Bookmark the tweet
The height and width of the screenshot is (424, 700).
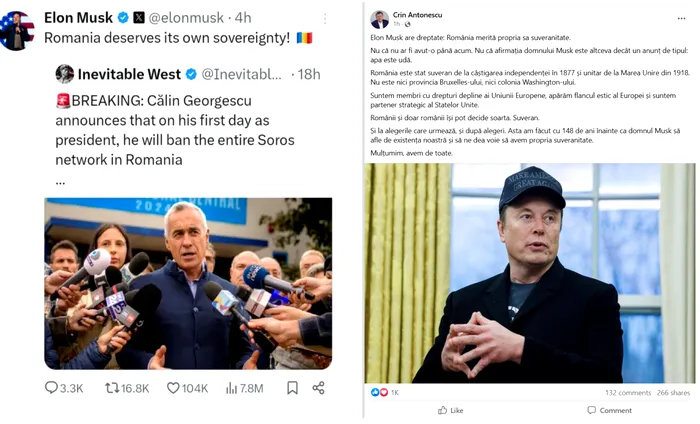293,388
